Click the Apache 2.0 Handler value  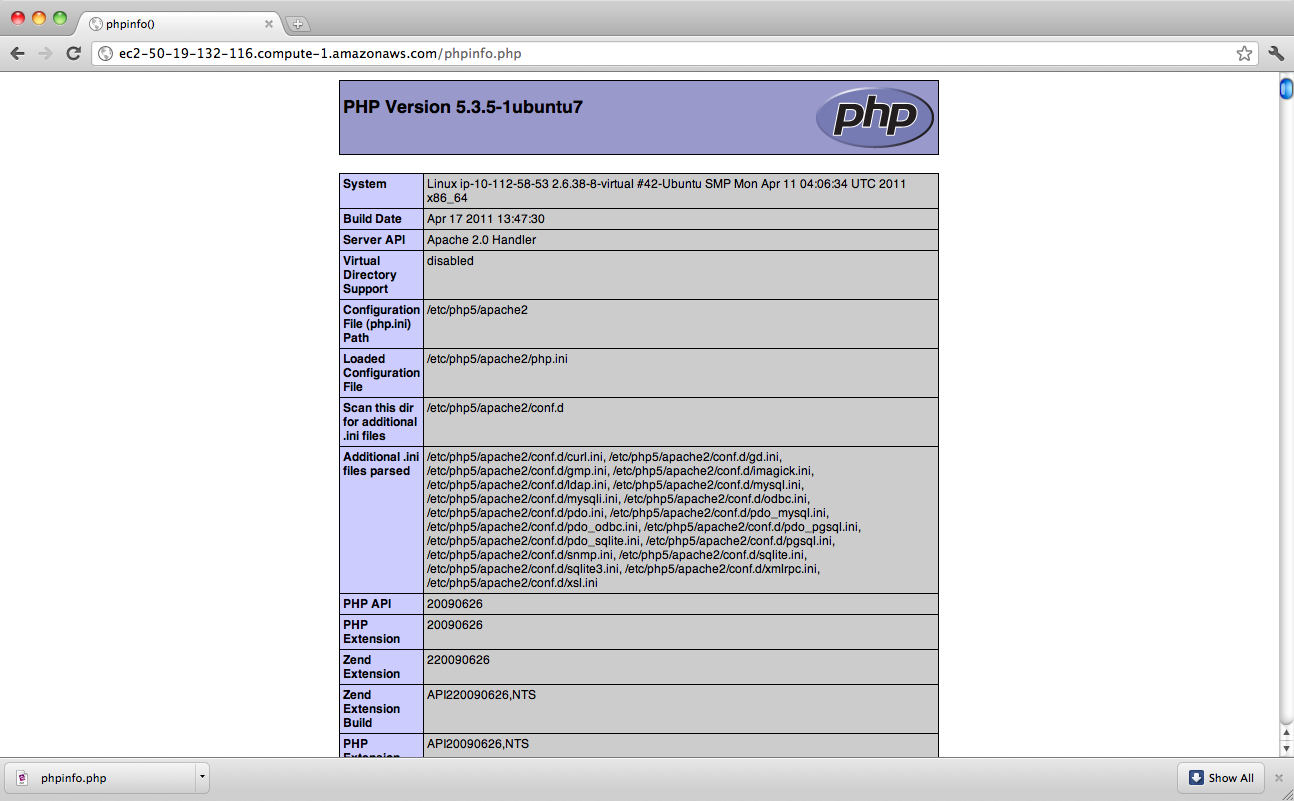481,240
